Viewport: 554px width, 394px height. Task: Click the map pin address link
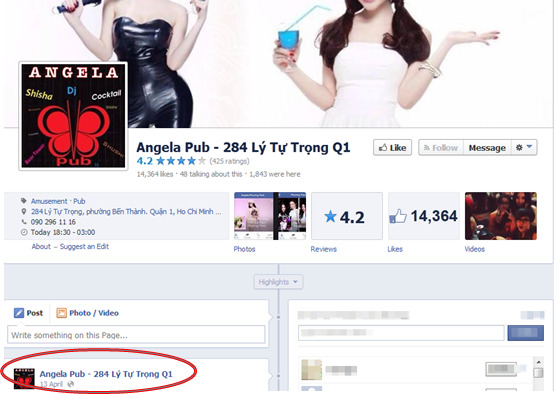[x=126, y=212]
